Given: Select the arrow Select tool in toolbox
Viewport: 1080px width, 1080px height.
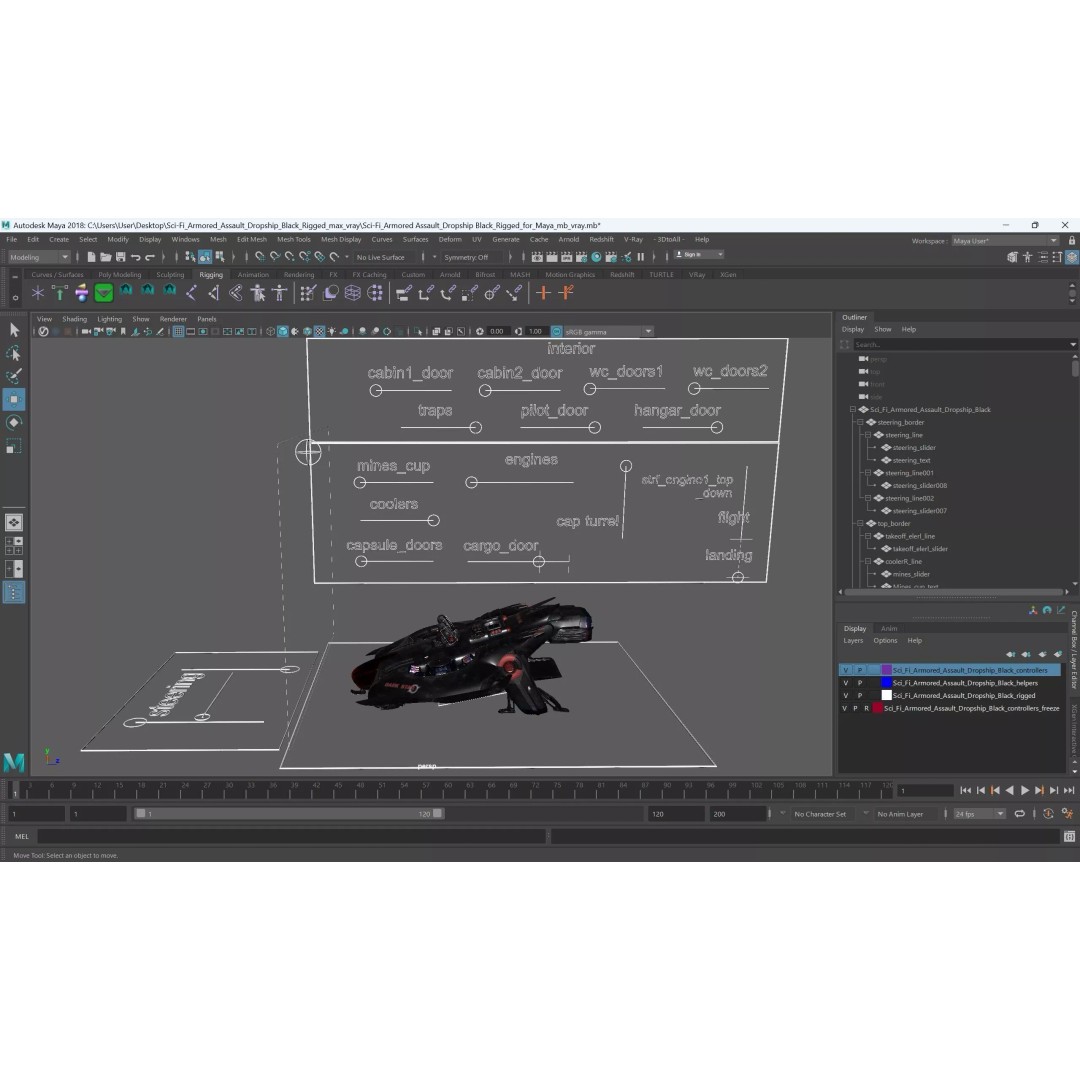Looking at the screenshot, I should 14,330.
